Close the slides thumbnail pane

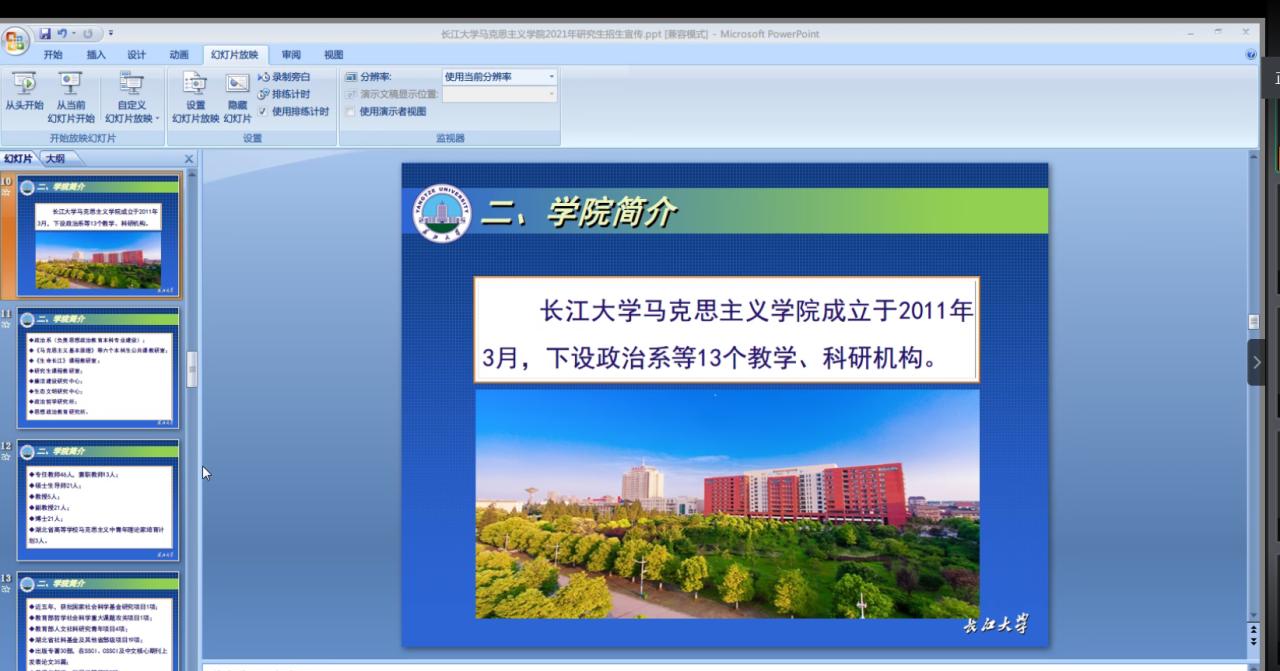click(189, 159)
